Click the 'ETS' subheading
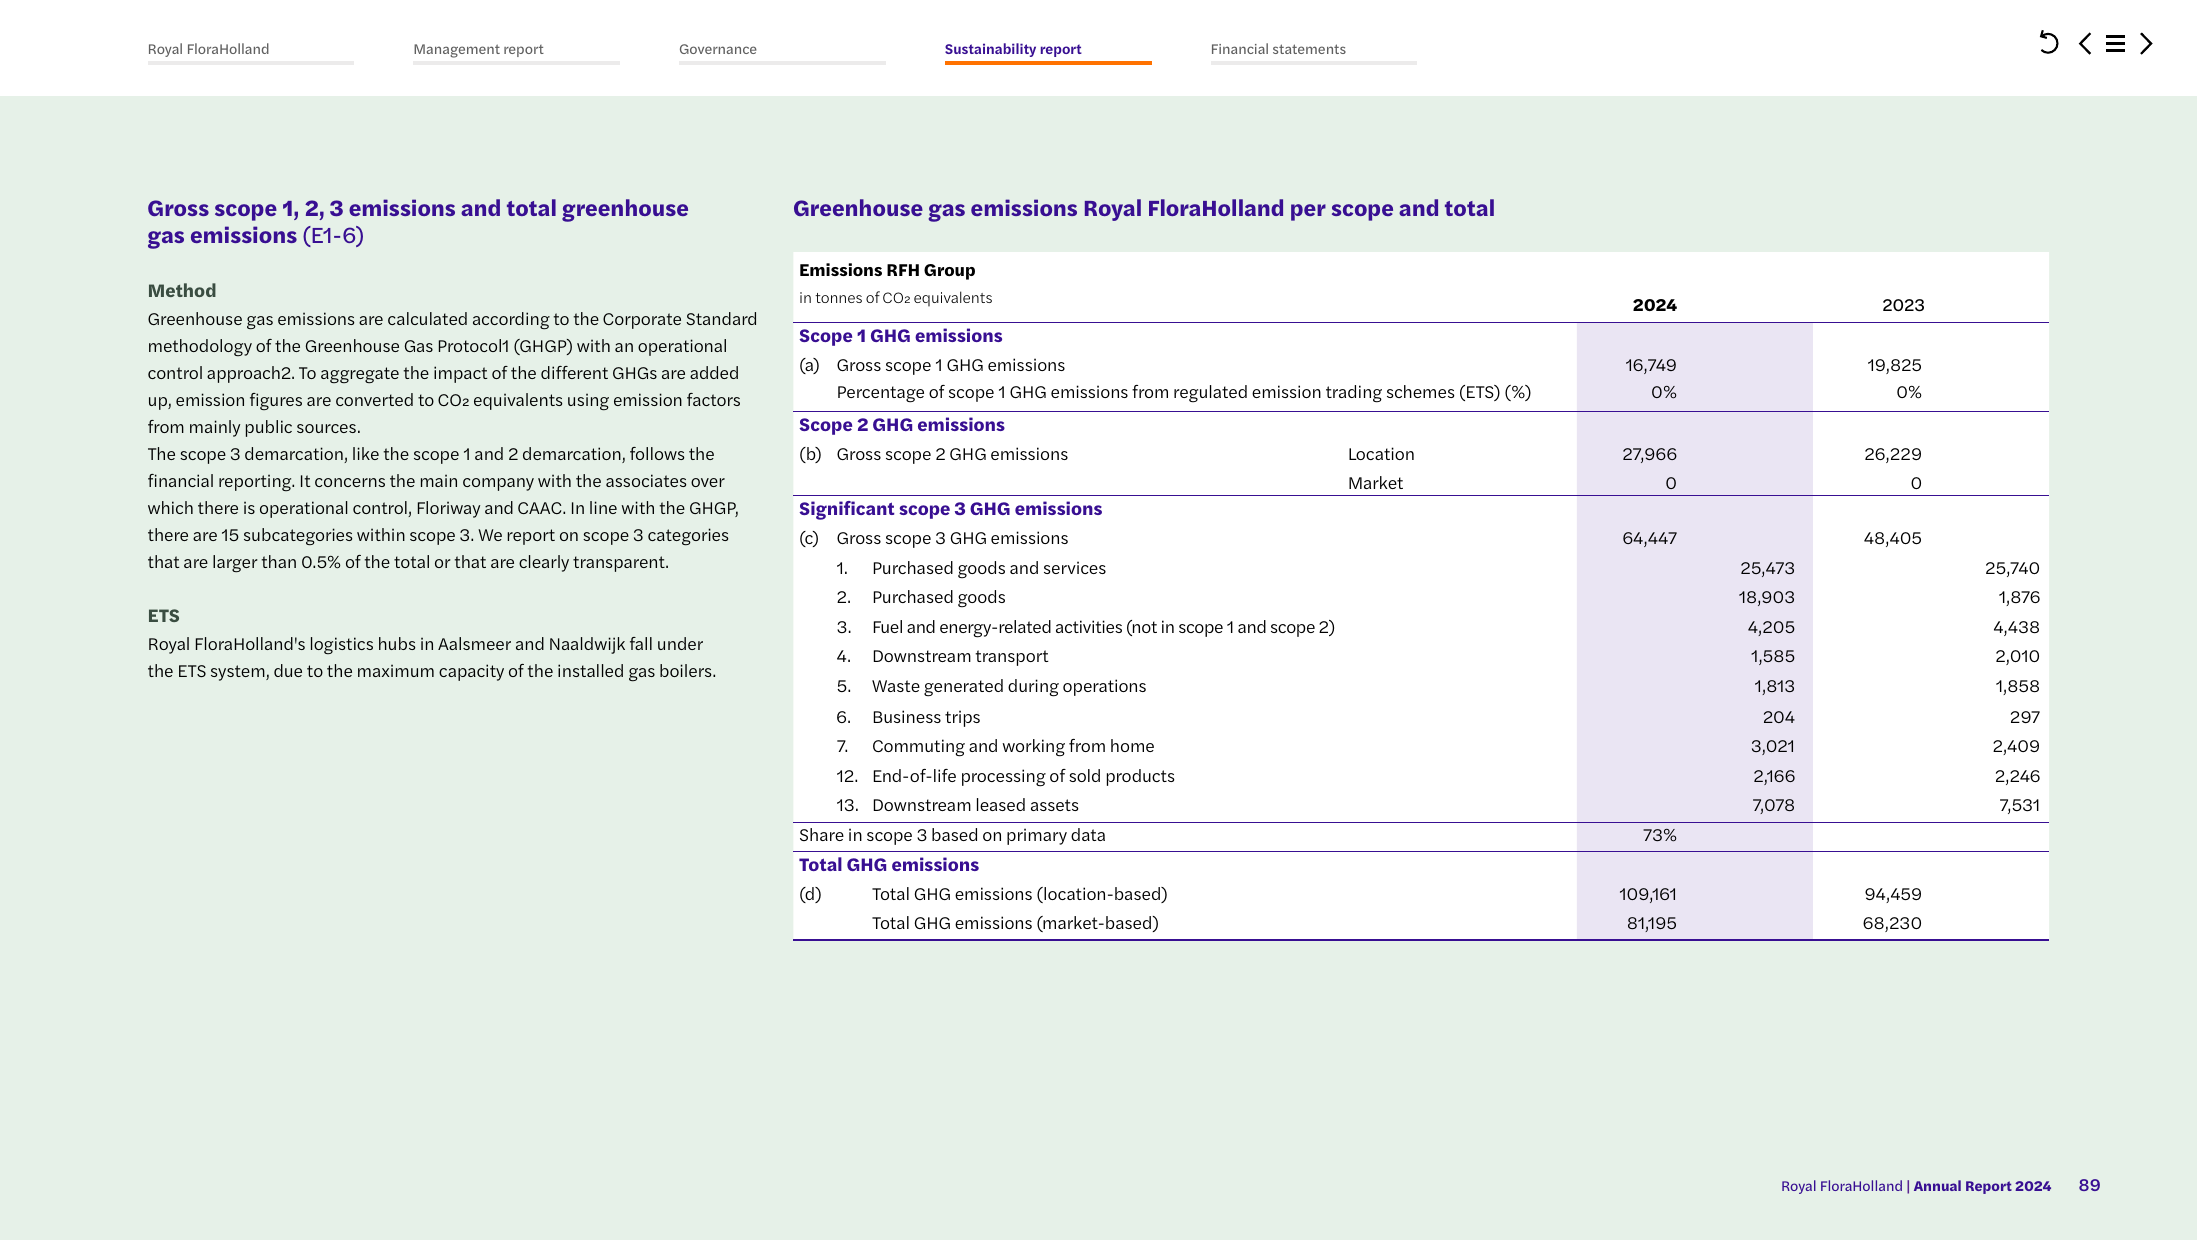 pos(163,616)
